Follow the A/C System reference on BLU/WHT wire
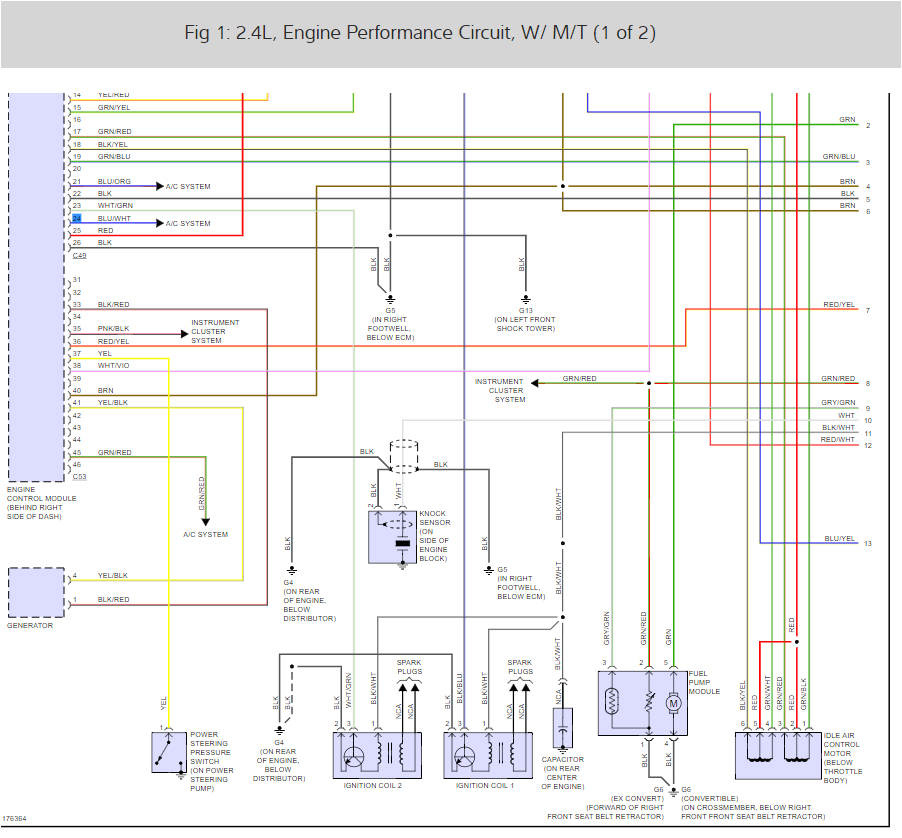 [x=188, y=224]
